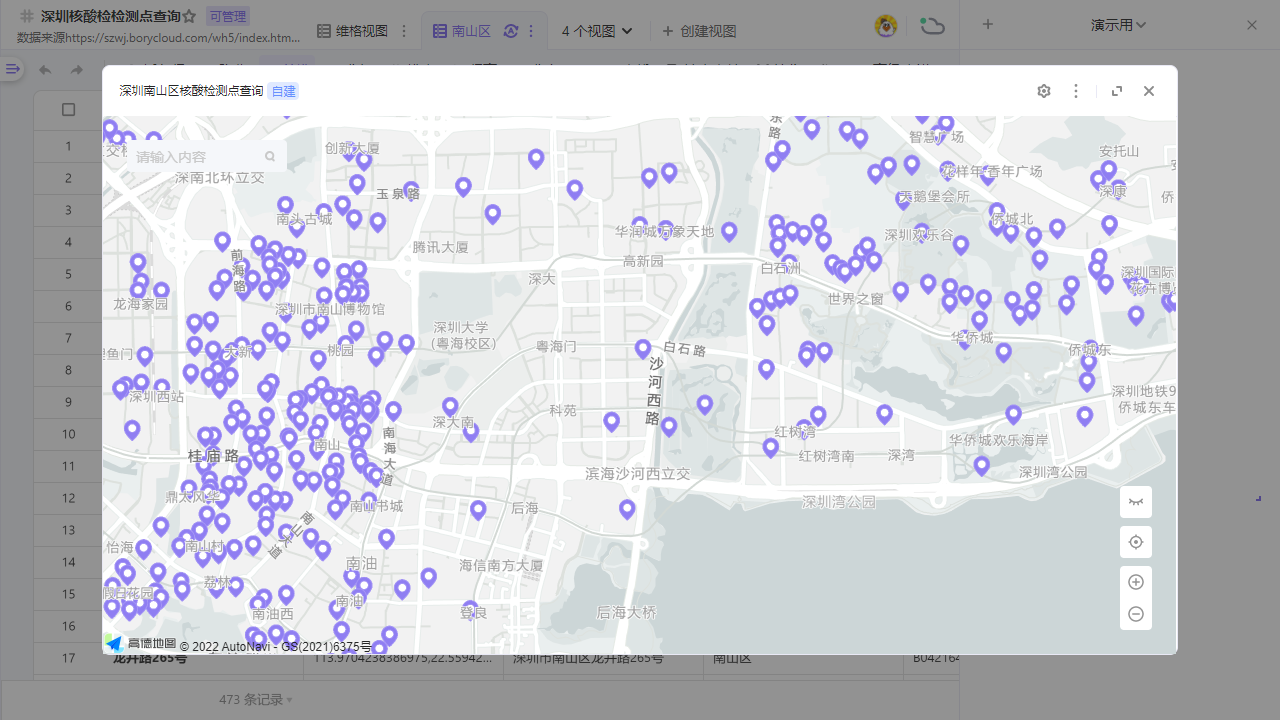
Task: Open the map widget three-dot menu
Action: point(1076,91)
